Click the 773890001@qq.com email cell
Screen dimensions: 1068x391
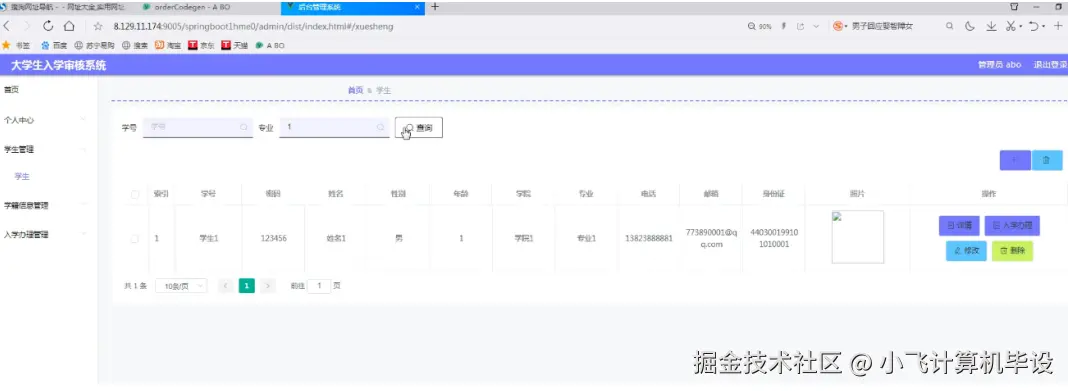tap(712, 238)
